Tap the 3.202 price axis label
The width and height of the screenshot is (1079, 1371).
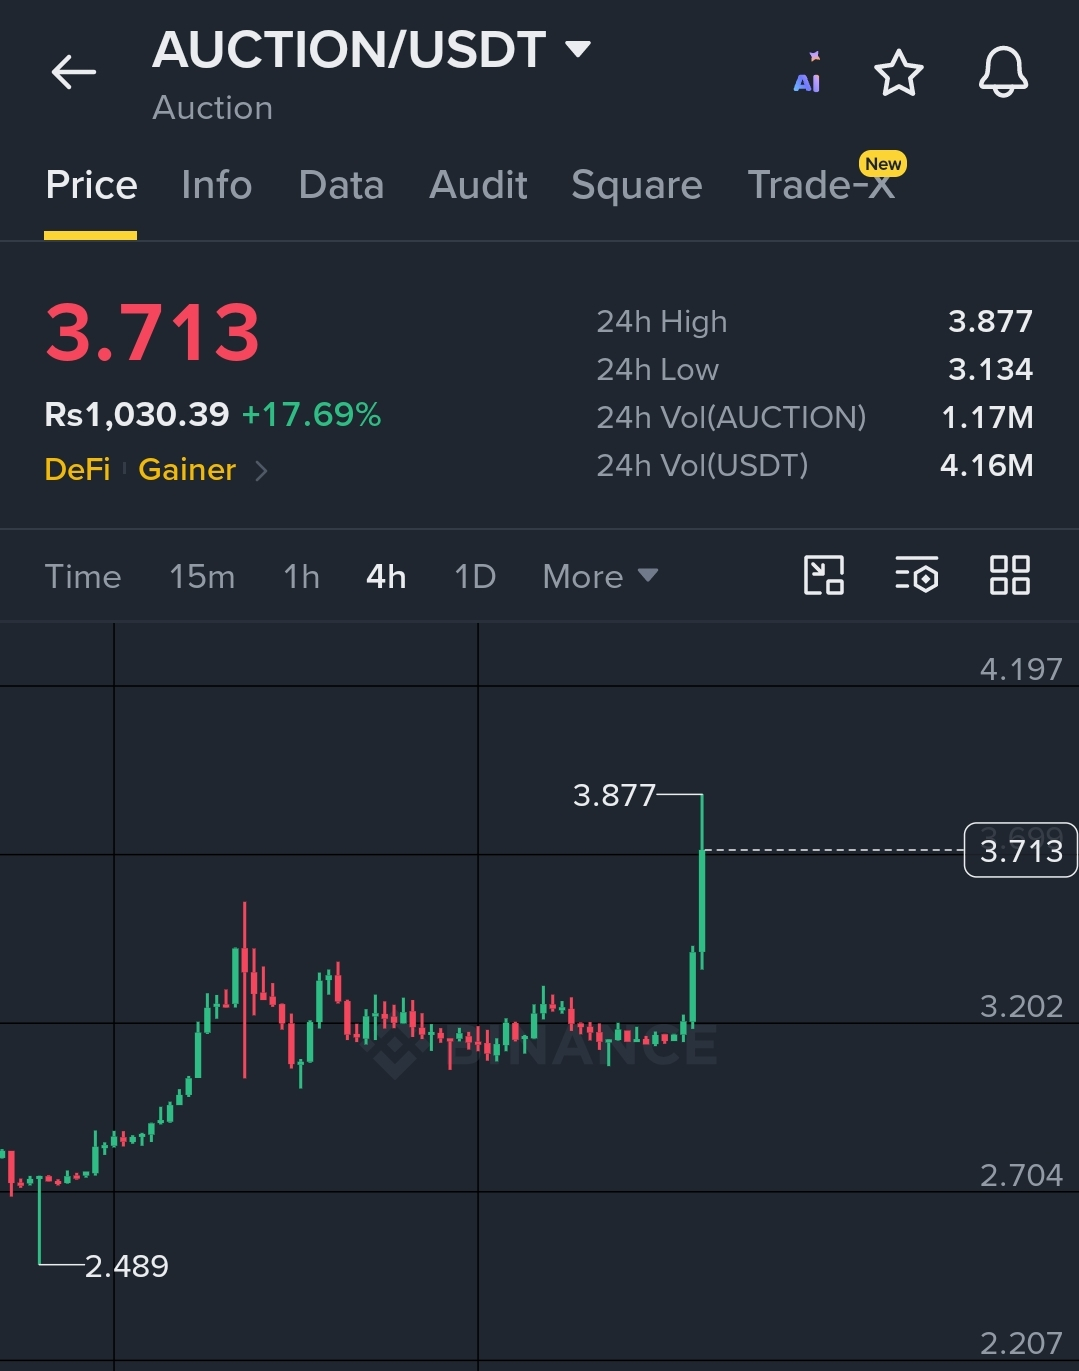pyautogui.click(x=1021, y=1005)
